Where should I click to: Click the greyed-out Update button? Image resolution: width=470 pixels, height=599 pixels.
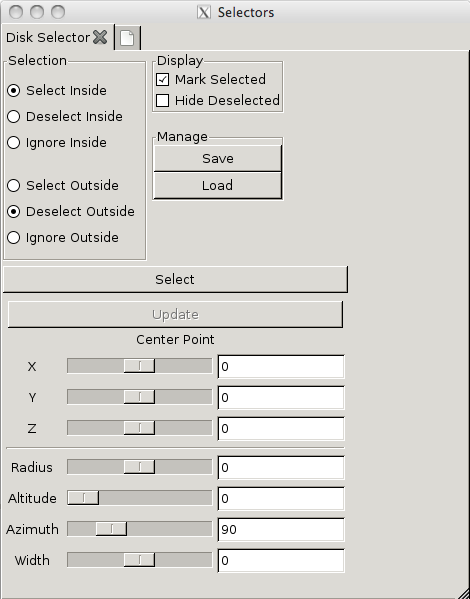[x=175, y=314]
